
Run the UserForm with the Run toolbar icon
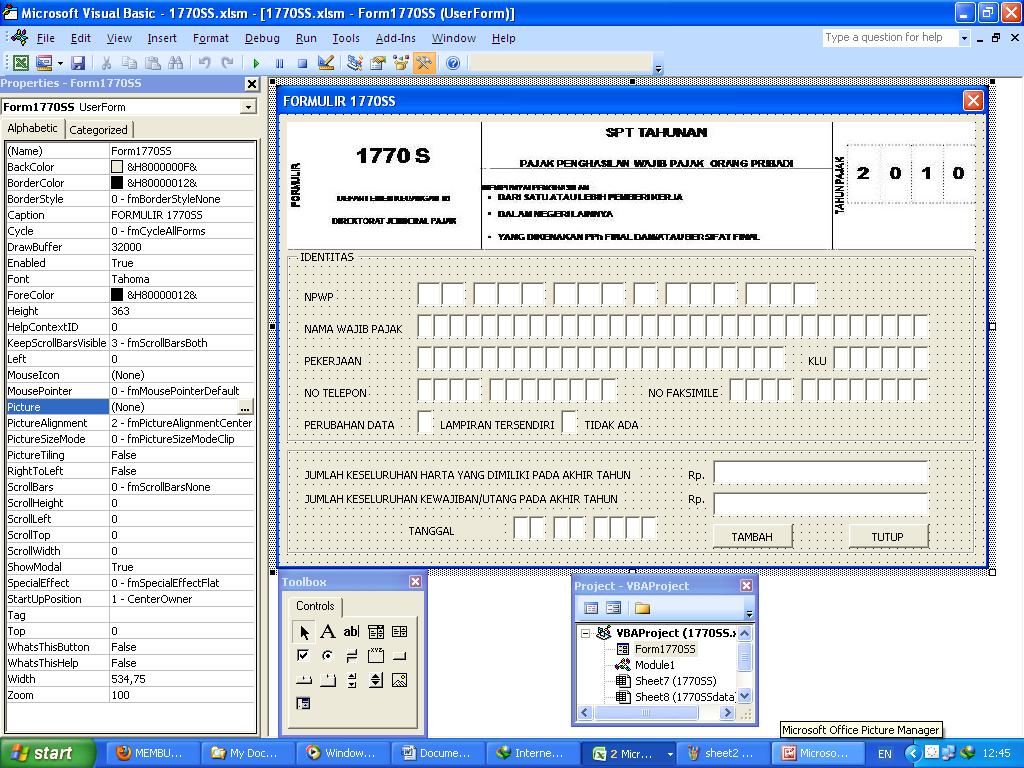pos(257,62)
